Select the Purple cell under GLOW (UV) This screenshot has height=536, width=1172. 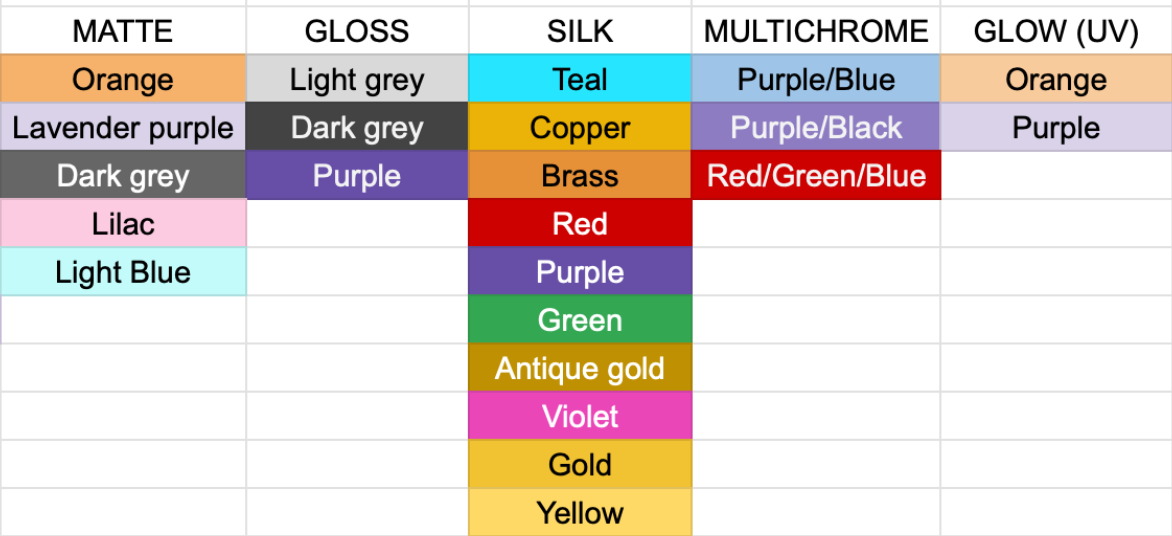click(1056, 128)
